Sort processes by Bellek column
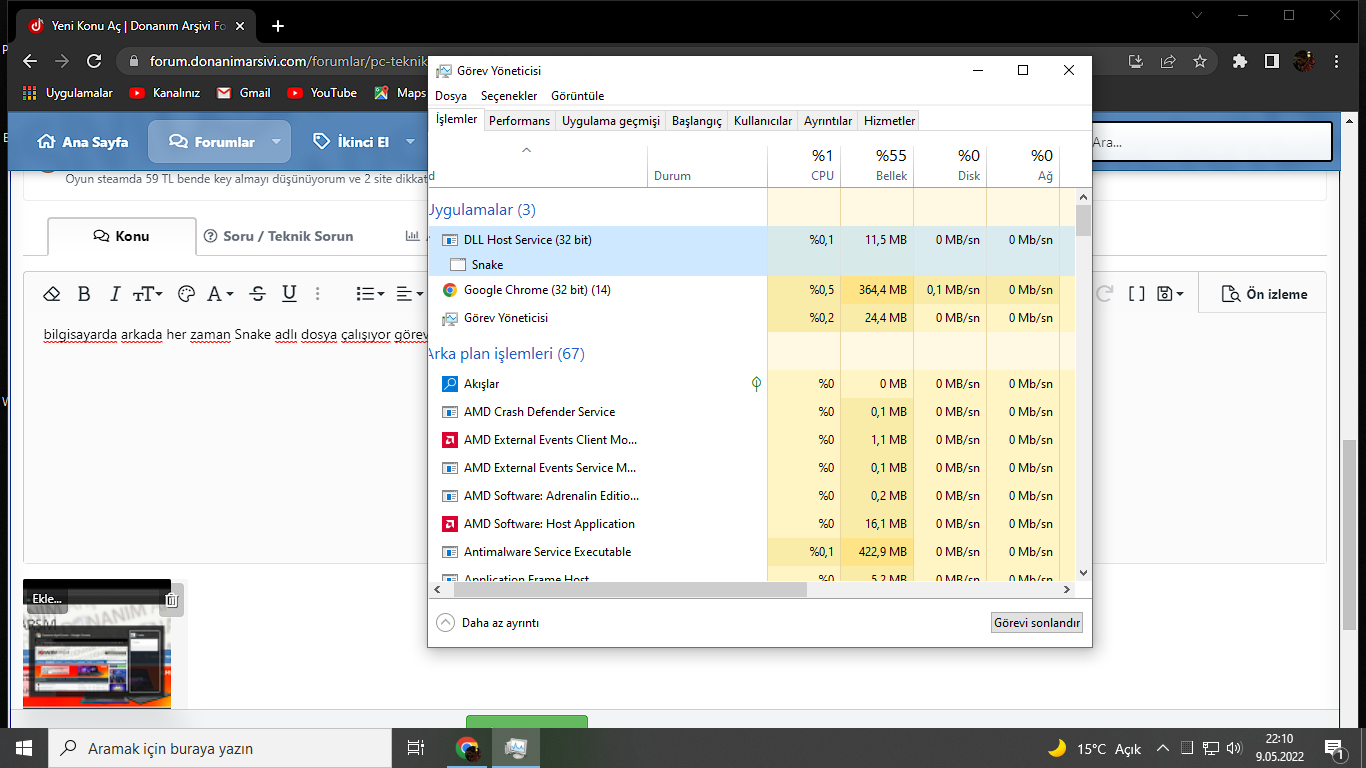The width and height of the screenshot is (1366, 768). (877, 165)
